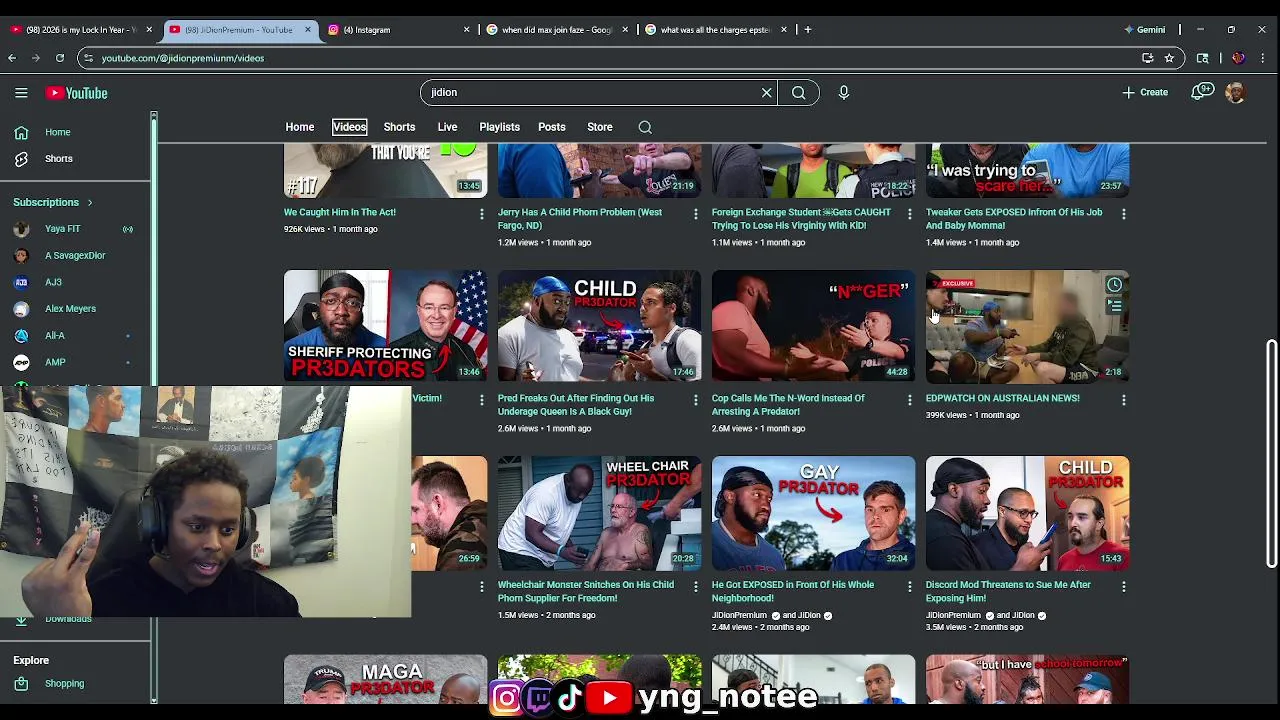The height and width of the screenshot is (720, 1280).
Task: Play MAGA PR3DATOR thumbnail video
Action: [x=385, y=679]
